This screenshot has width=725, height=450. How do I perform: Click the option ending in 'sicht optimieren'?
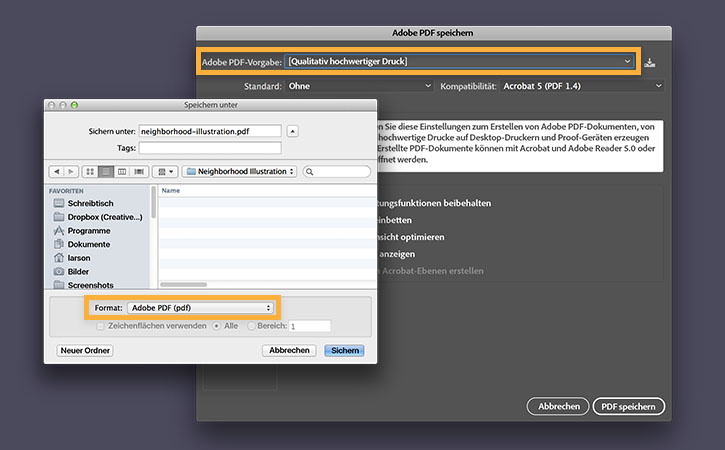(x=411, y=237)
